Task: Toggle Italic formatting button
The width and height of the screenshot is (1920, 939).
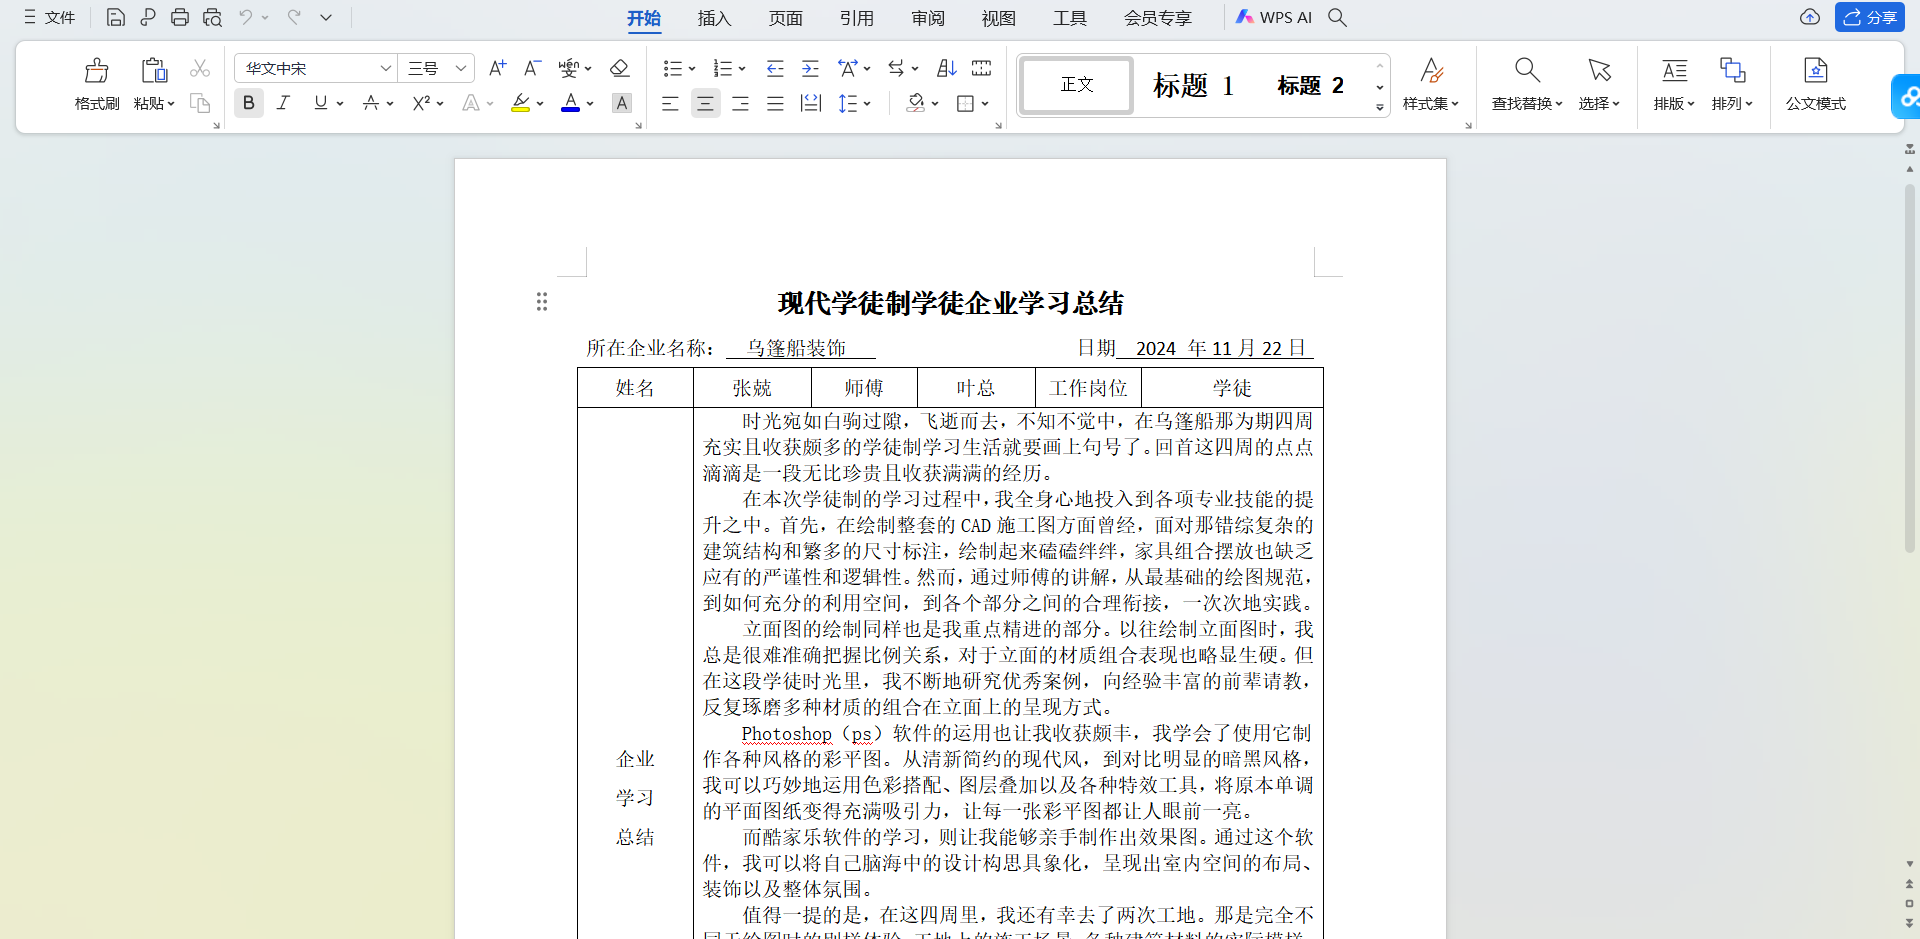Action: (284, 103)
